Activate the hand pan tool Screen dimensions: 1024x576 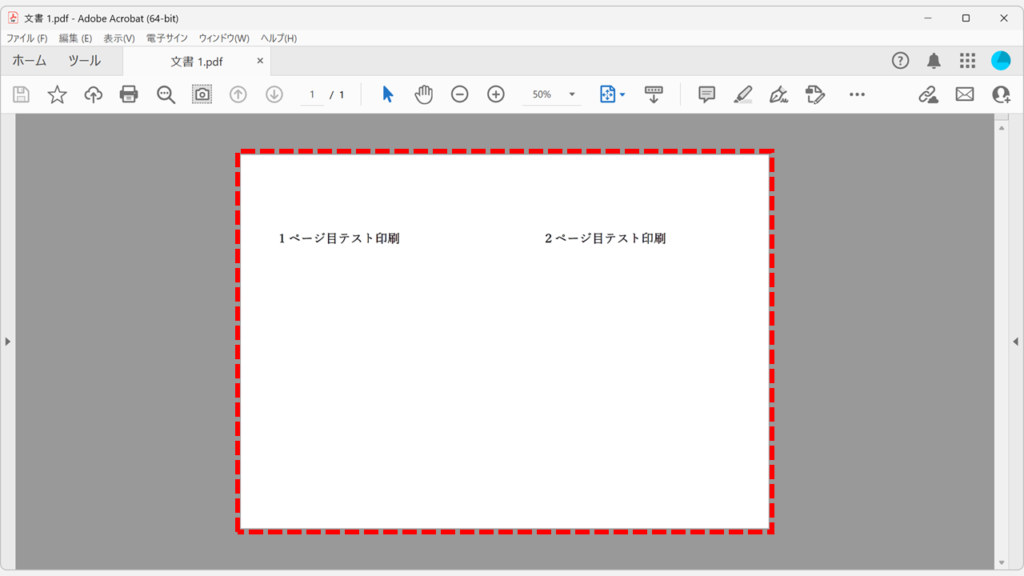(x=424, y=95)
